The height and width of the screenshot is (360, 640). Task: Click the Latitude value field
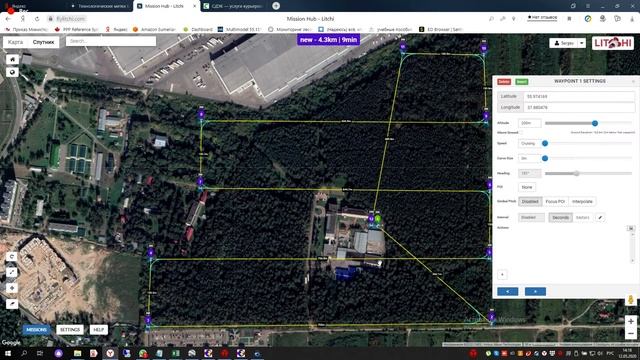click(579, 97)
